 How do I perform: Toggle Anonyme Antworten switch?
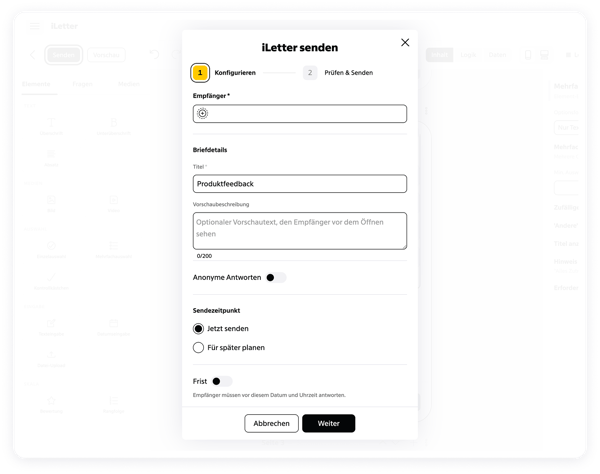(276, 277)
